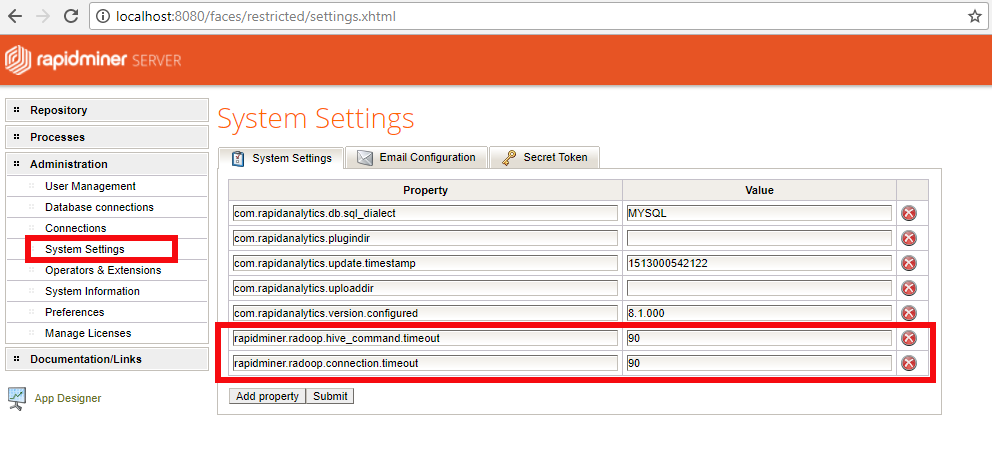
Task: Edit the MYSQL value field
Action: coord(759,213)
